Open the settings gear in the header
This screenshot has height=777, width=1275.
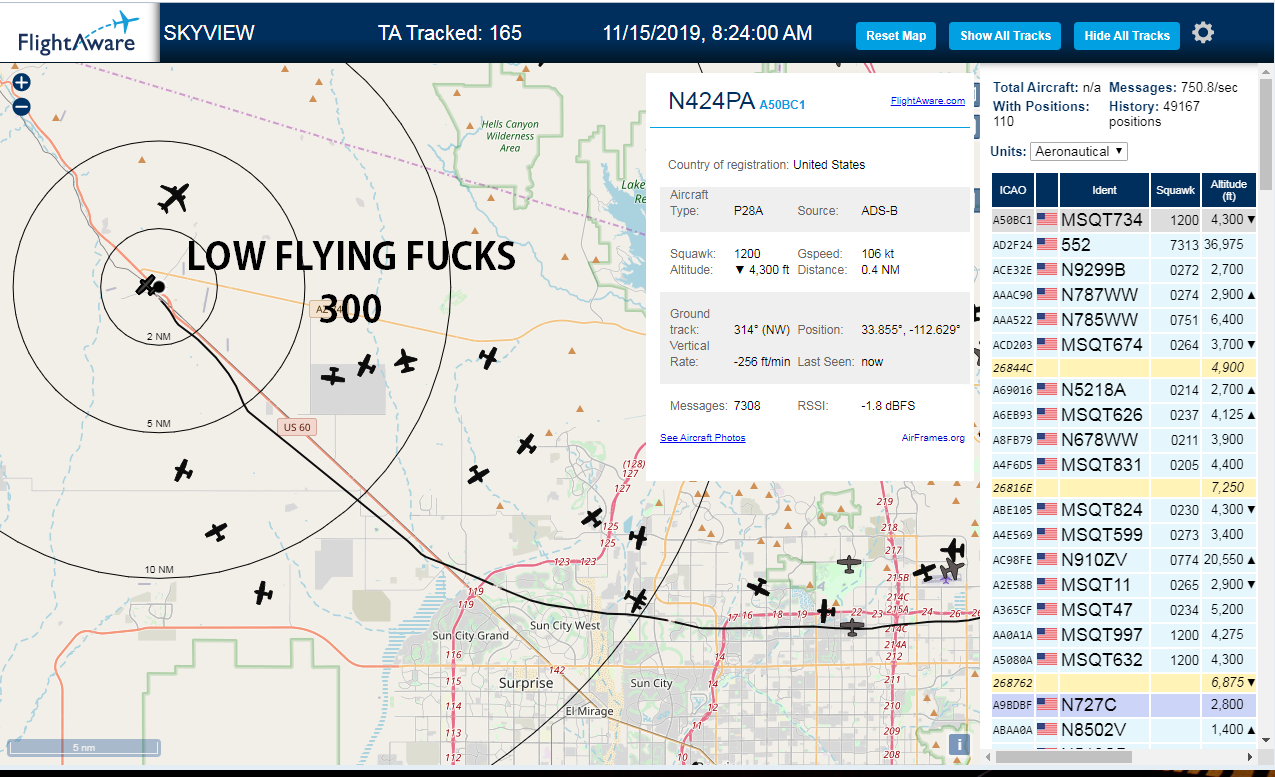coord(1203,33)
